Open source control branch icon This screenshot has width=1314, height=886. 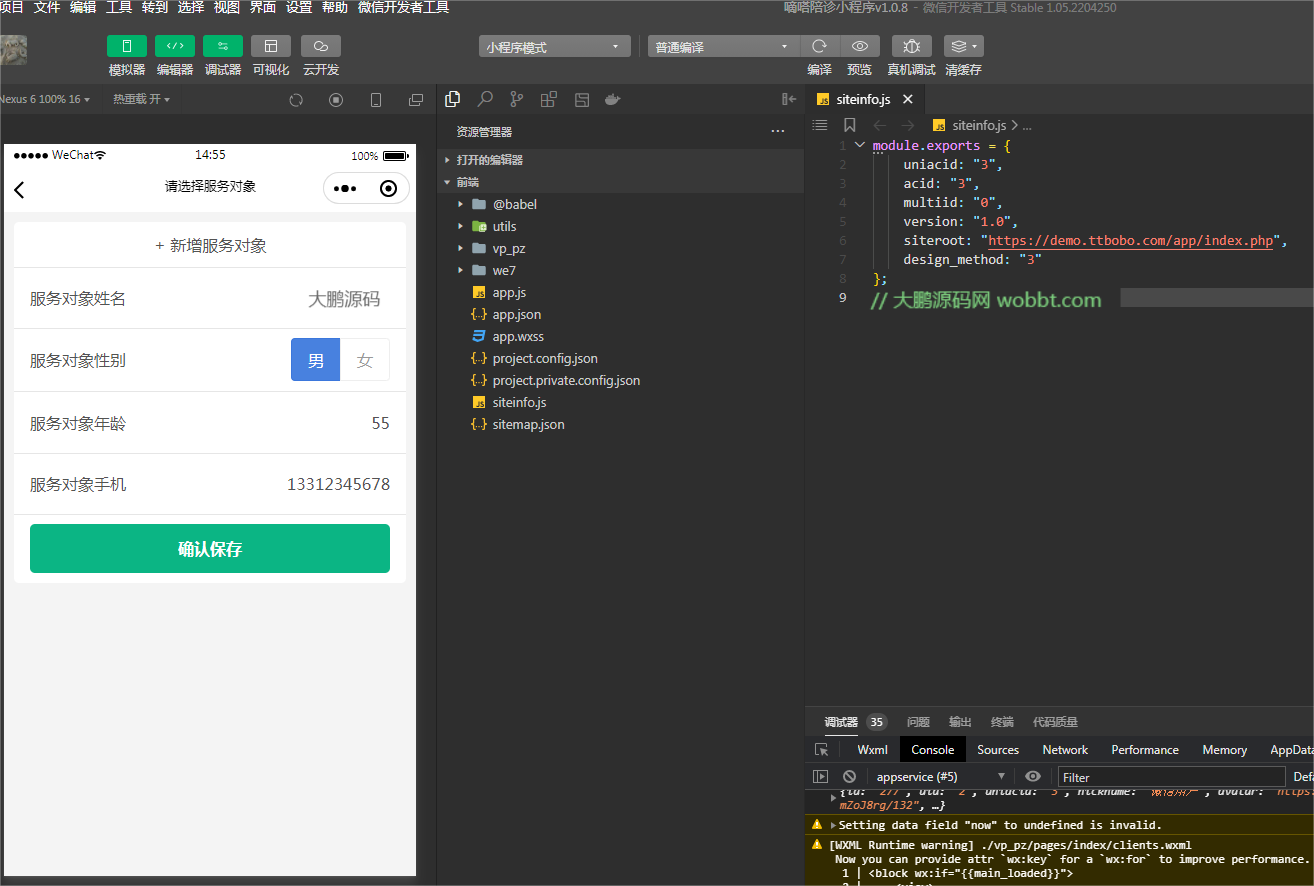516,99
